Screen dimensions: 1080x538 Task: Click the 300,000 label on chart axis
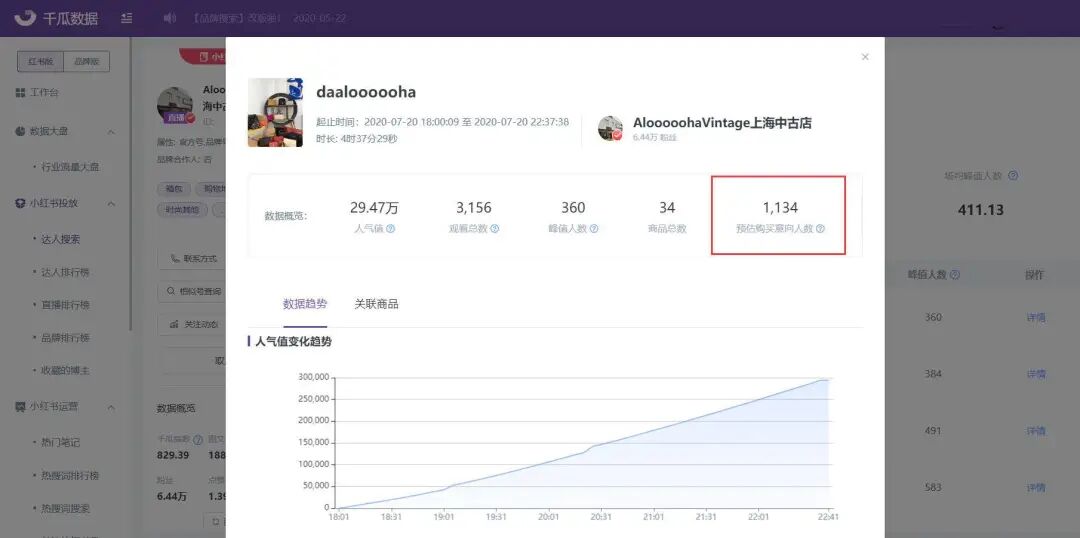pos(313,377)
